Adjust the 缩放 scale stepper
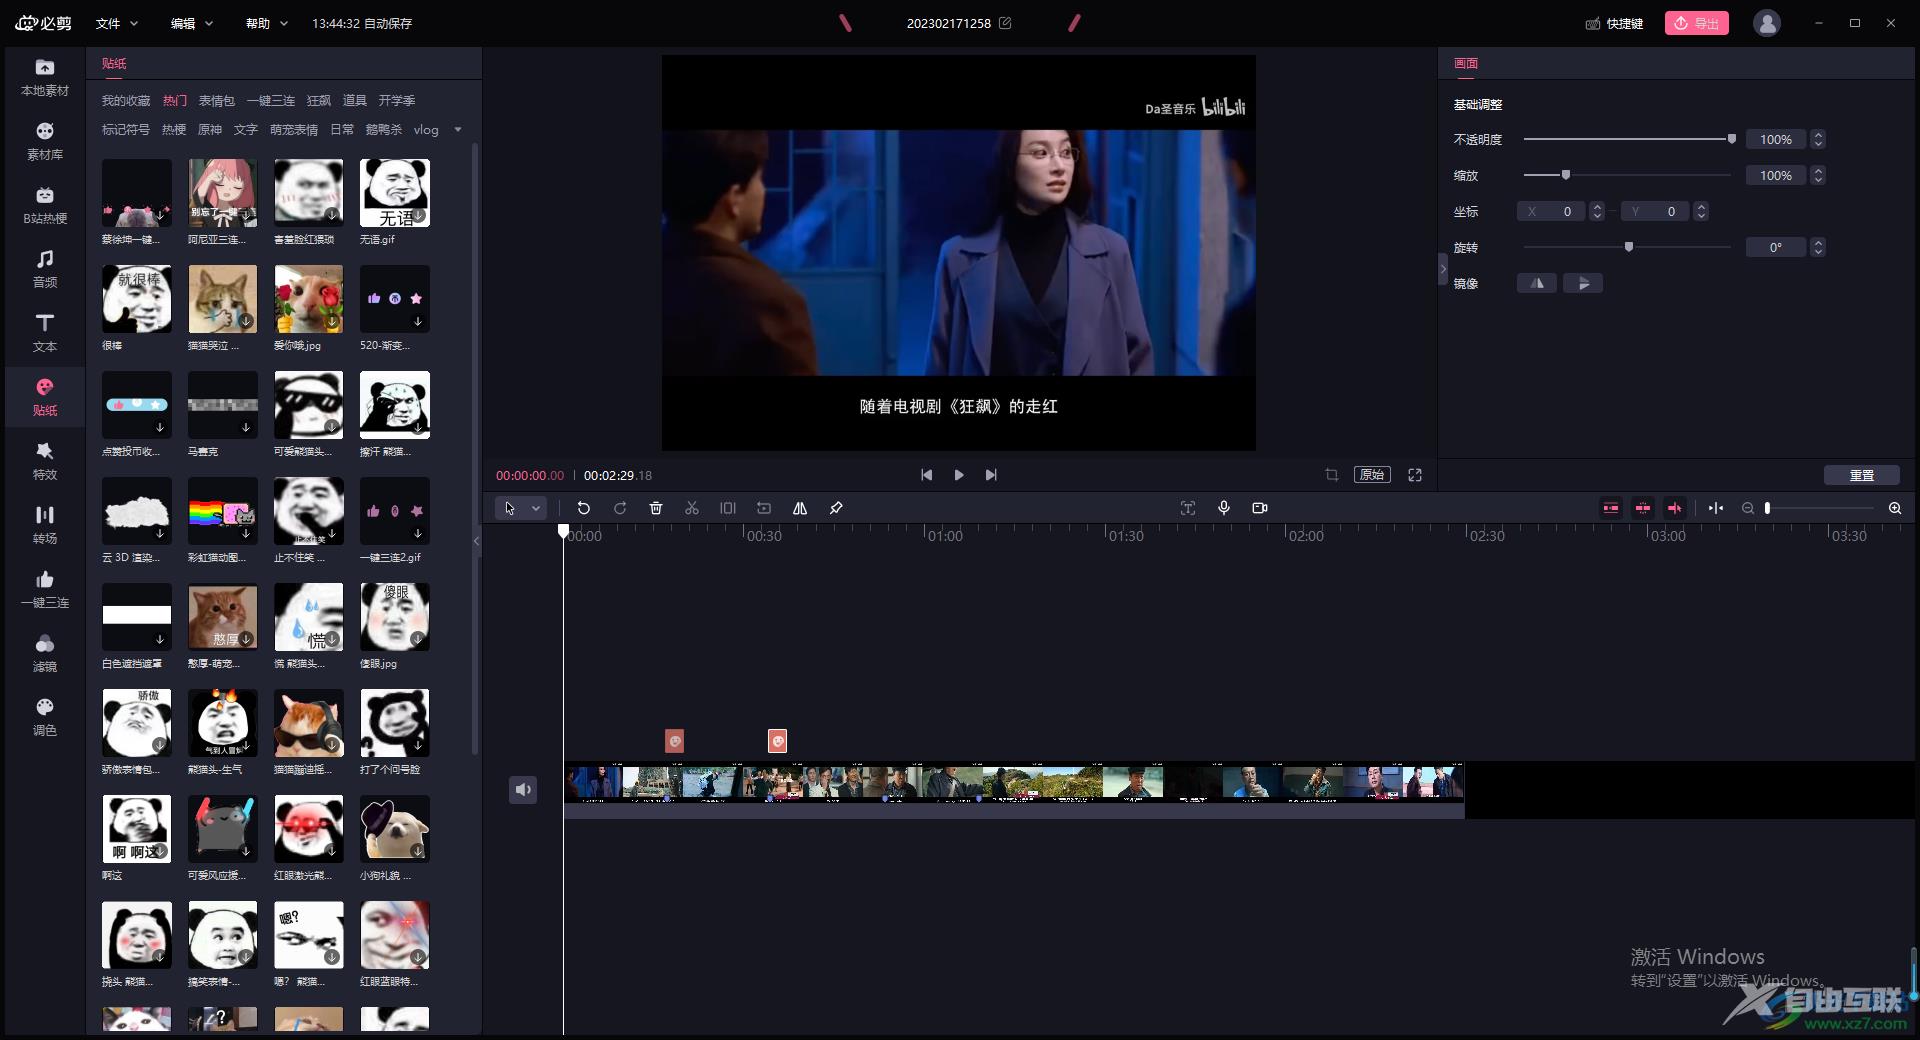The width and height of the screenshot is (1920, 1040). point(1818,175)
